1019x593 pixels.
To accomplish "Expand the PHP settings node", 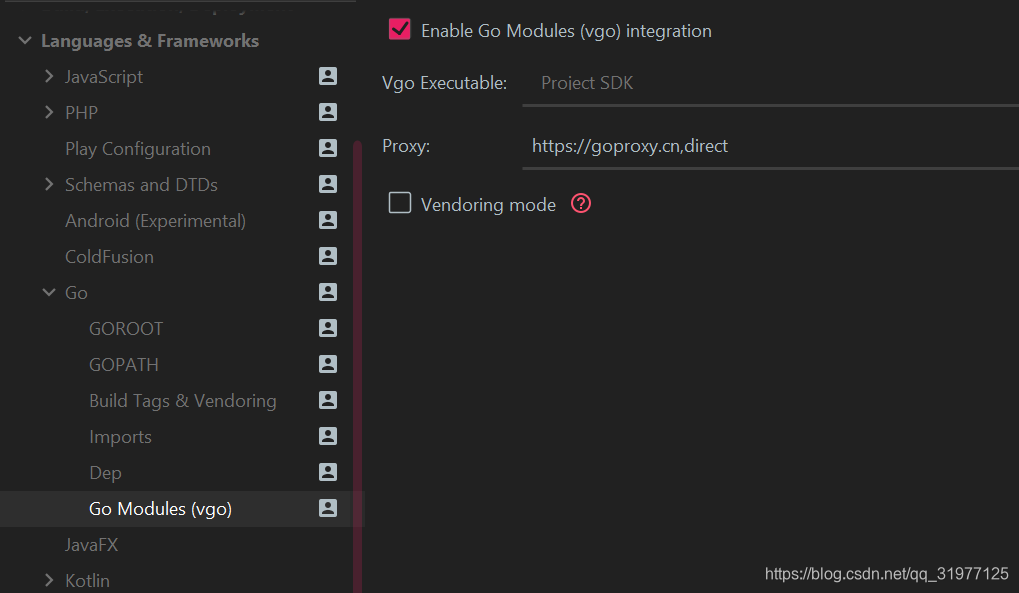I will [x=49, y=112].
